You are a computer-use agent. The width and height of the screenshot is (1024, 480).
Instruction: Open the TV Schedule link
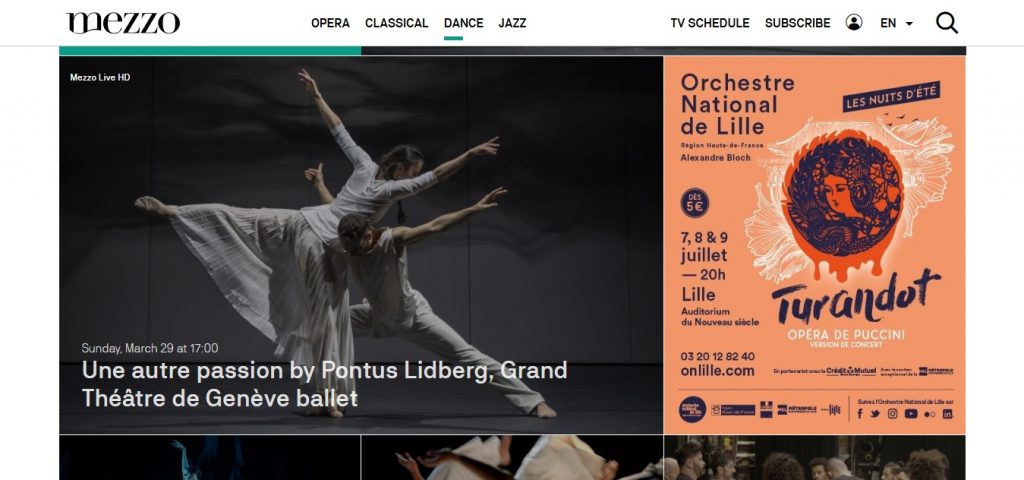[710, 23]
